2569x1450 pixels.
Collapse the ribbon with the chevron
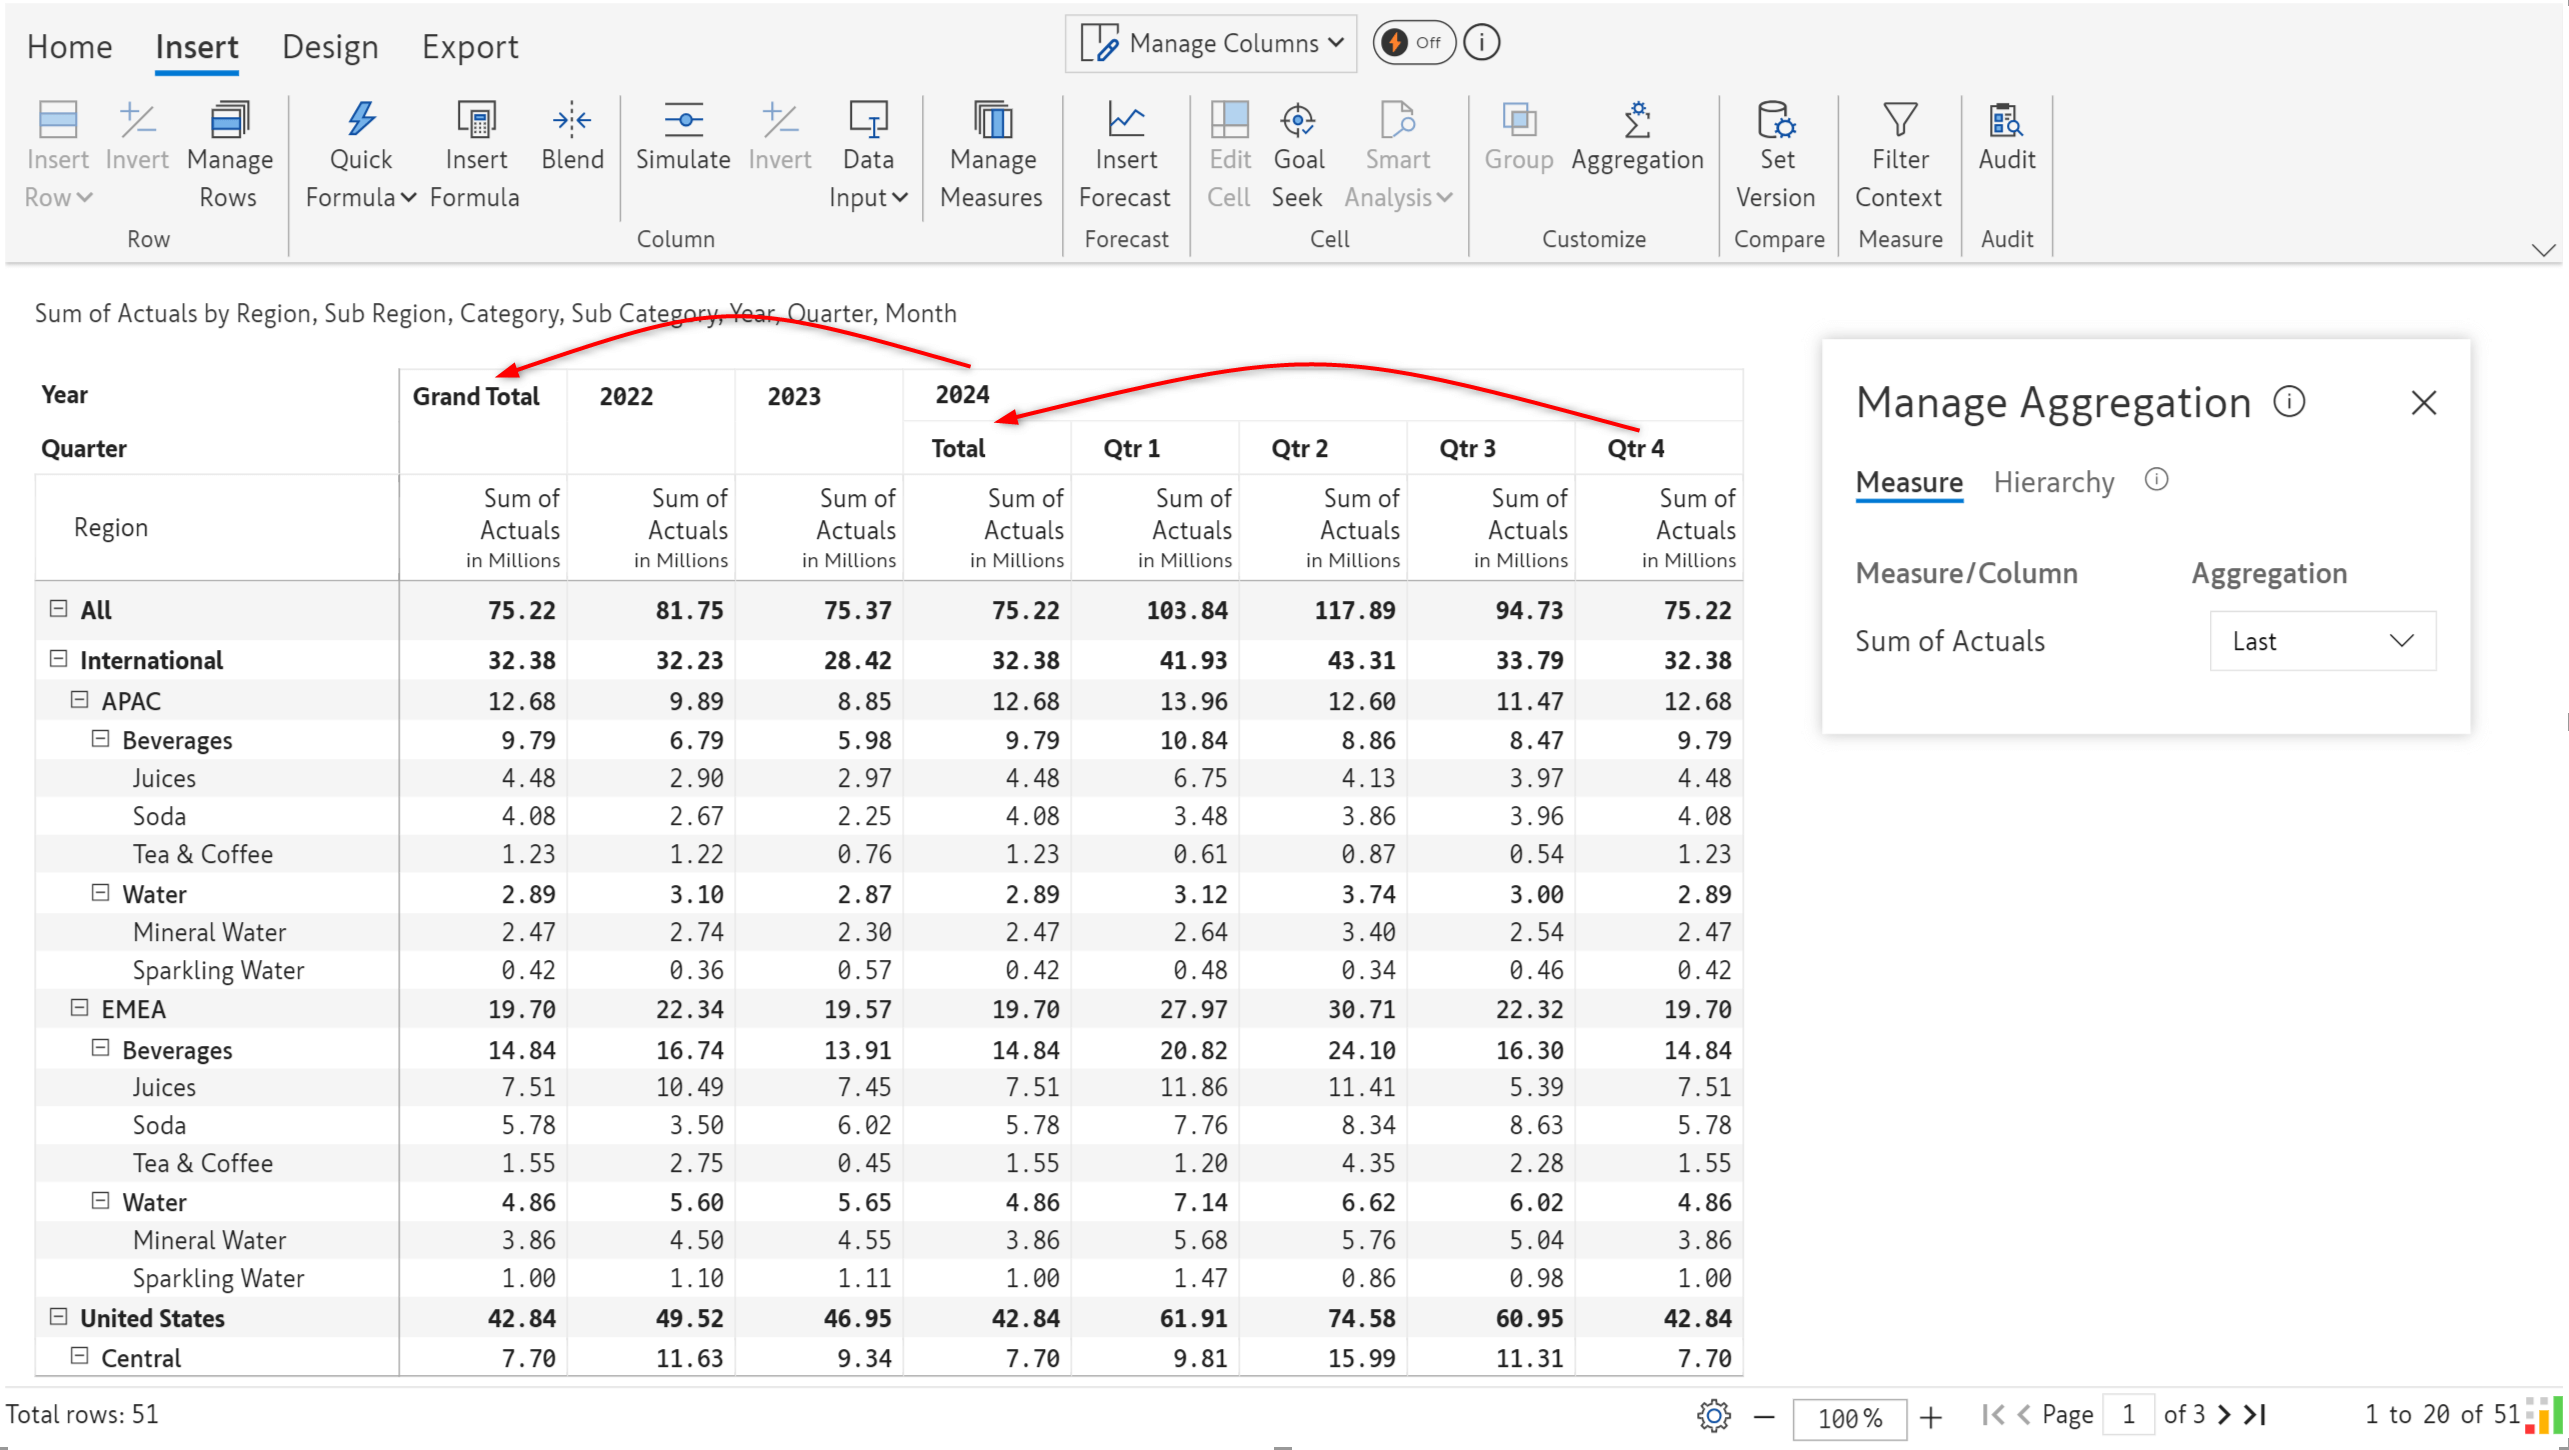coord(2543,250)
